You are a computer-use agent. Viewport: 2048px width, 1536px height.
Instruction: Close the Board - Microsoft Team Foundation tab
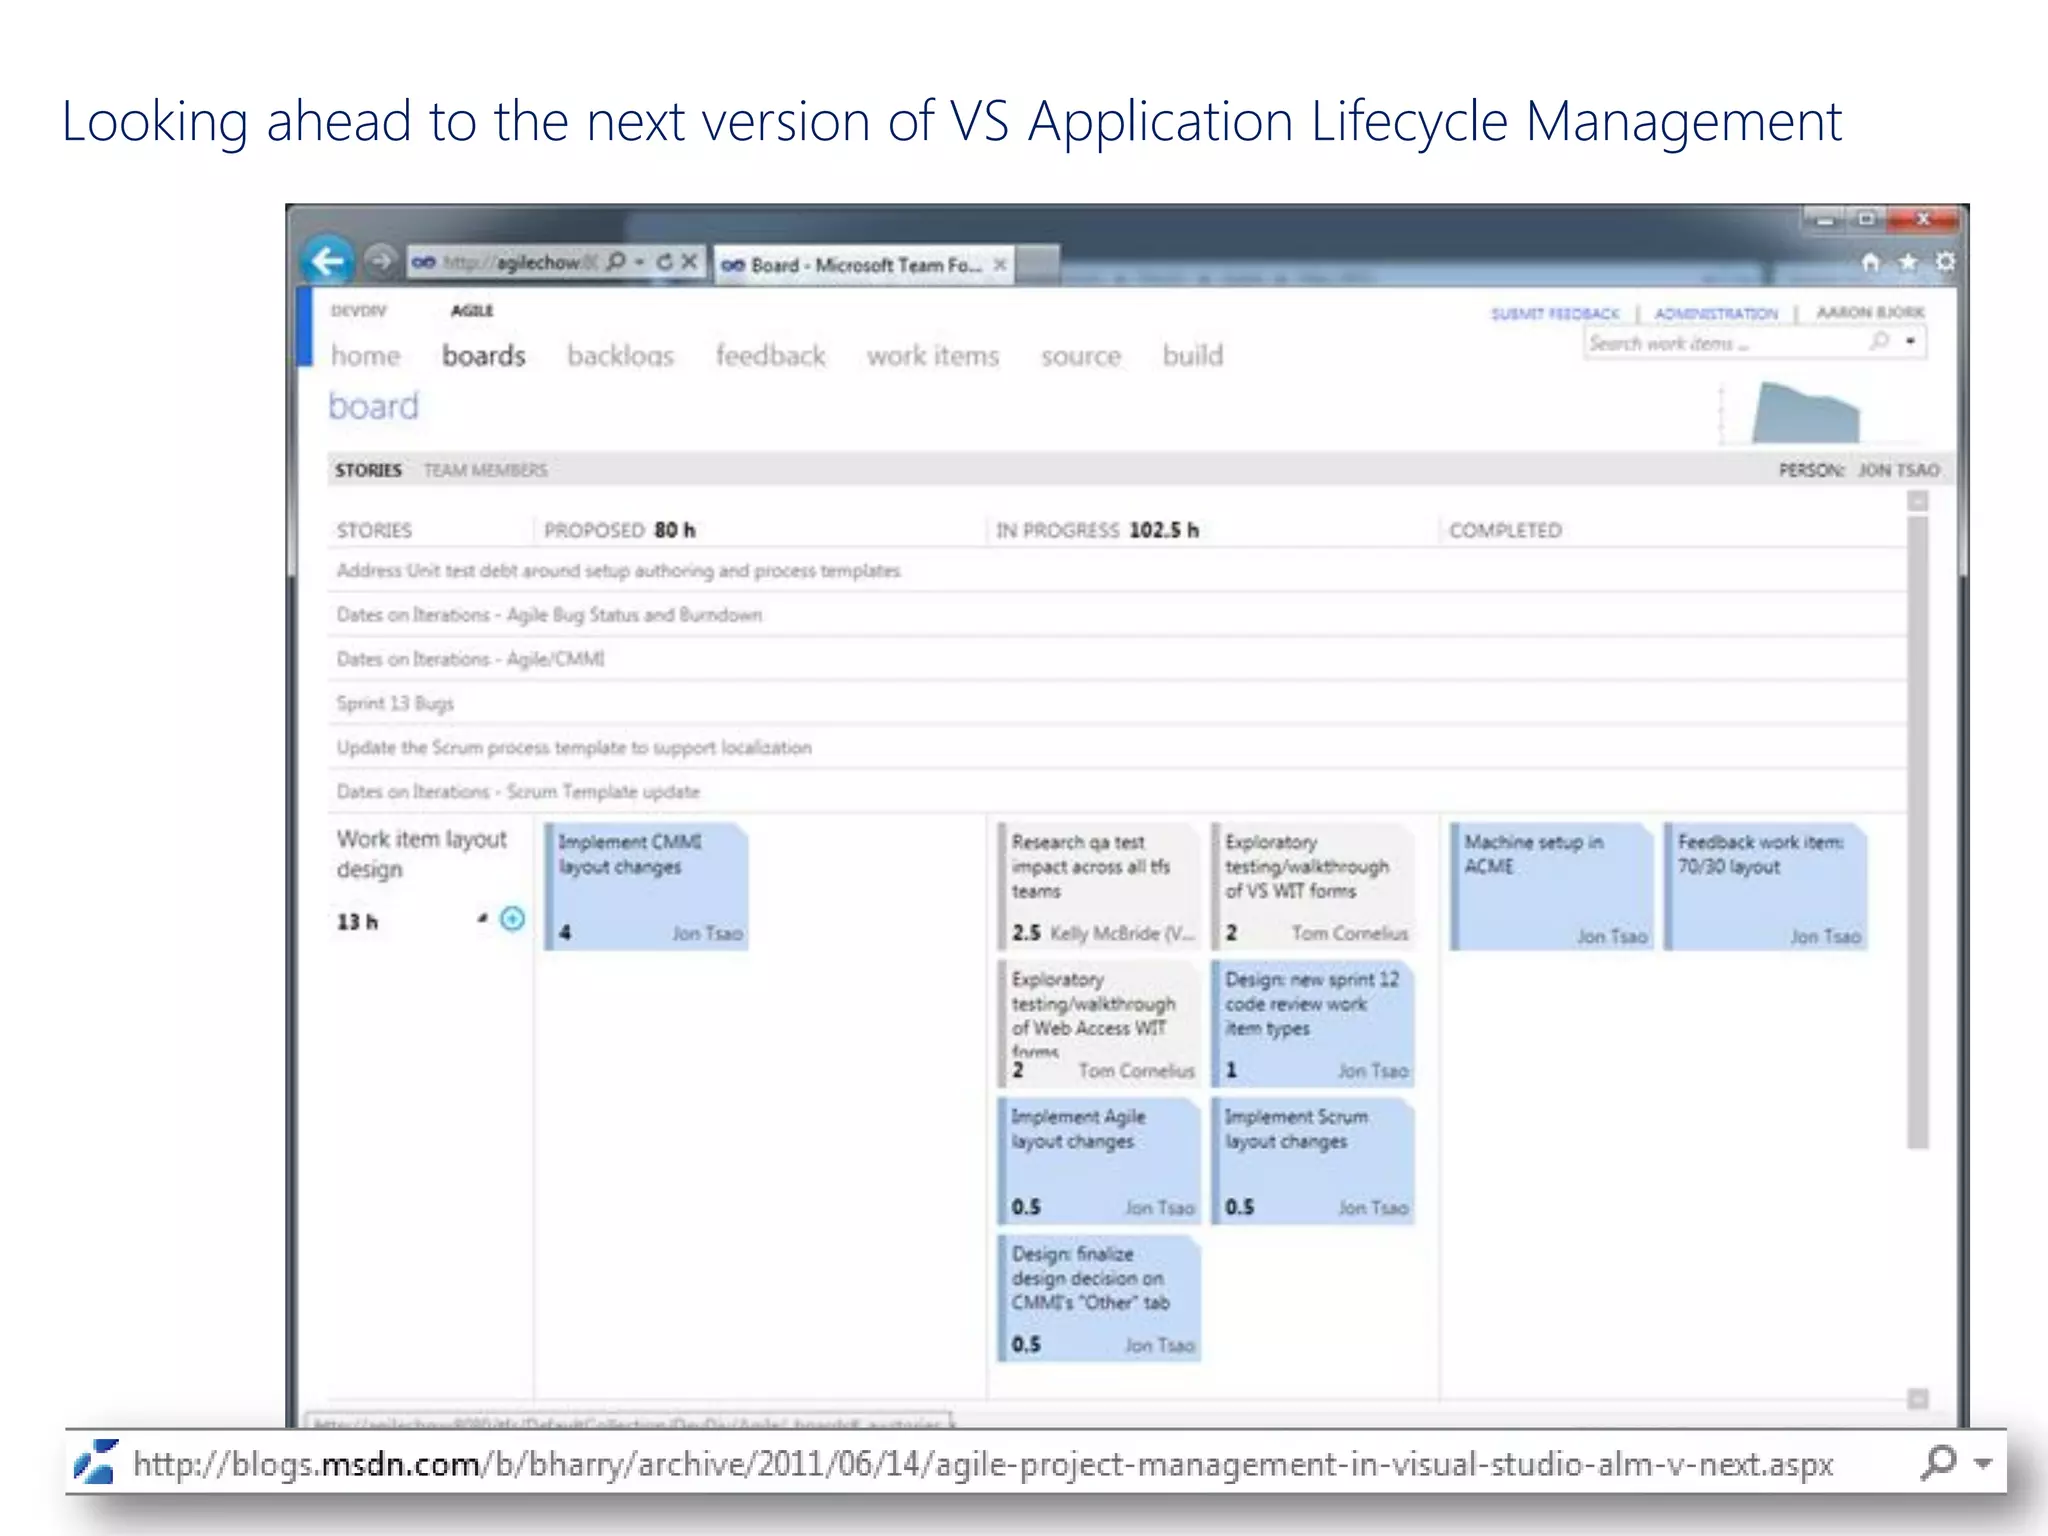coord(999,265)
